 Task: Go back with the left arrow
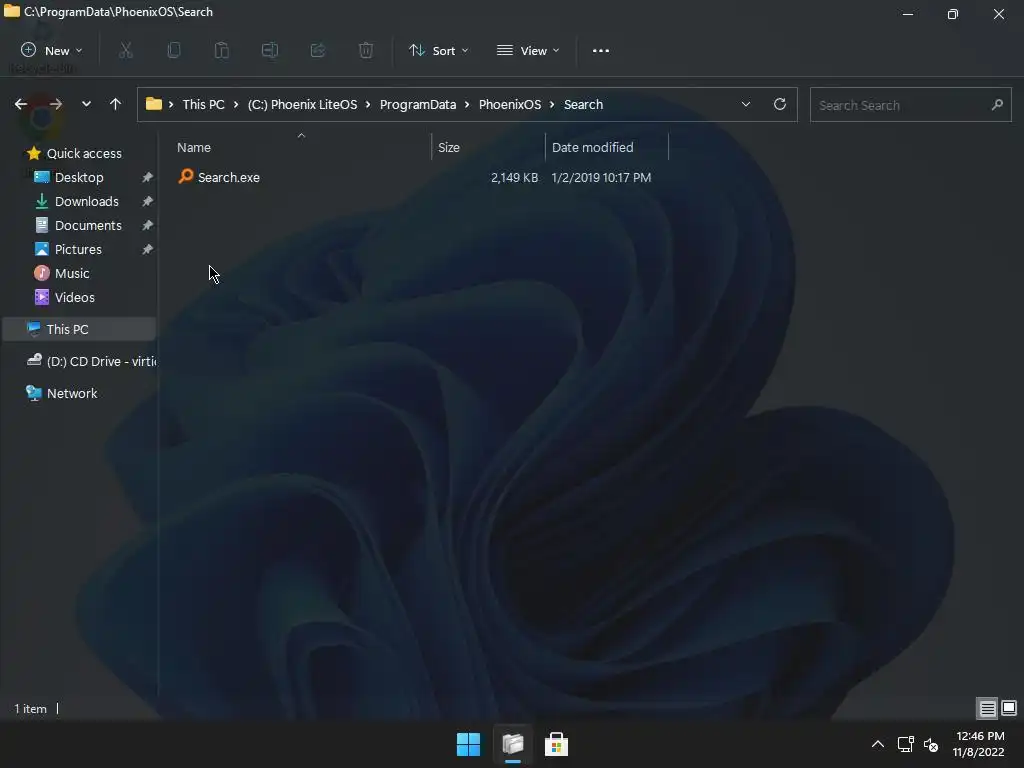click(21, 104)
